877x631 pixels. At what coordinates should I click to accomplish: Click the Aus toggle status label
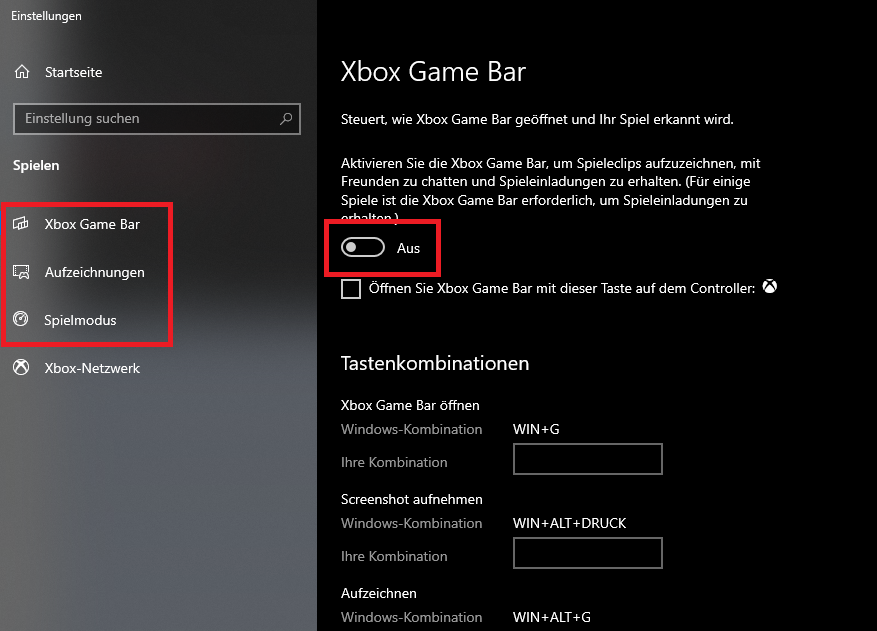[x=408, y=248]
